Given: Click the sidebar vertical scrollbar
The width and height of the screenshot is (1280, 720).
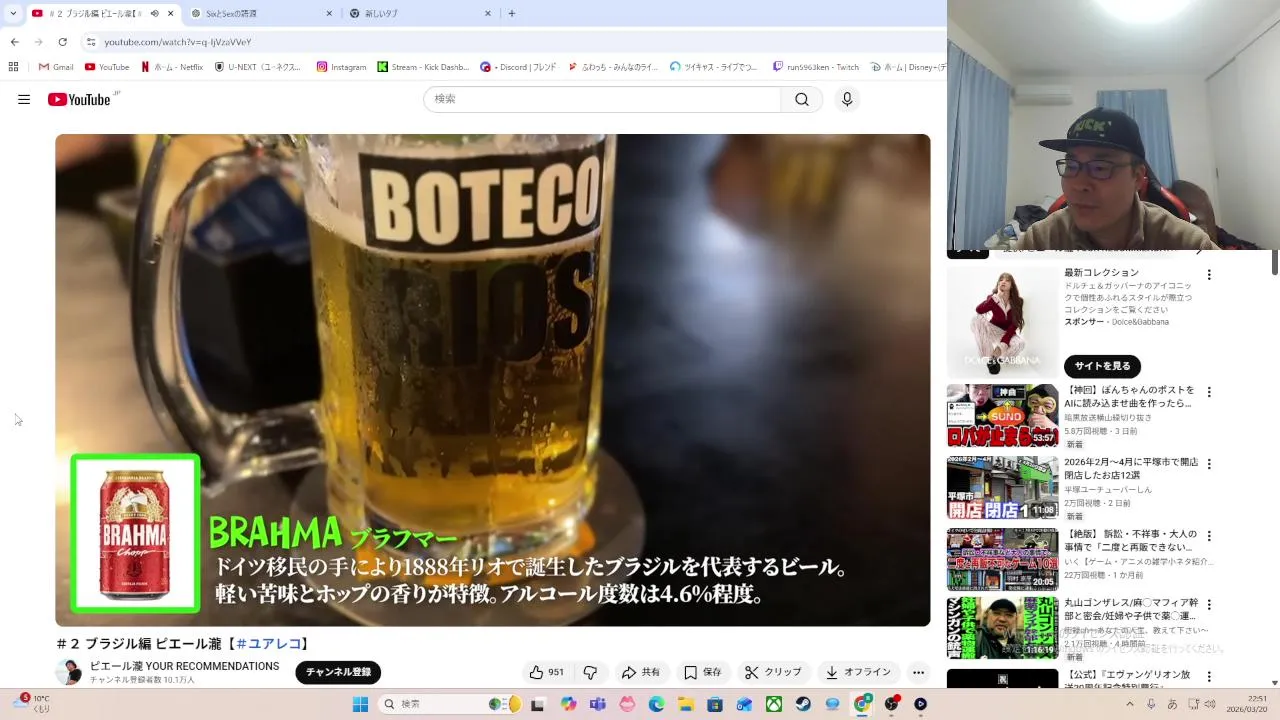Looking at the screenshot, I should tap(1275, 260).
